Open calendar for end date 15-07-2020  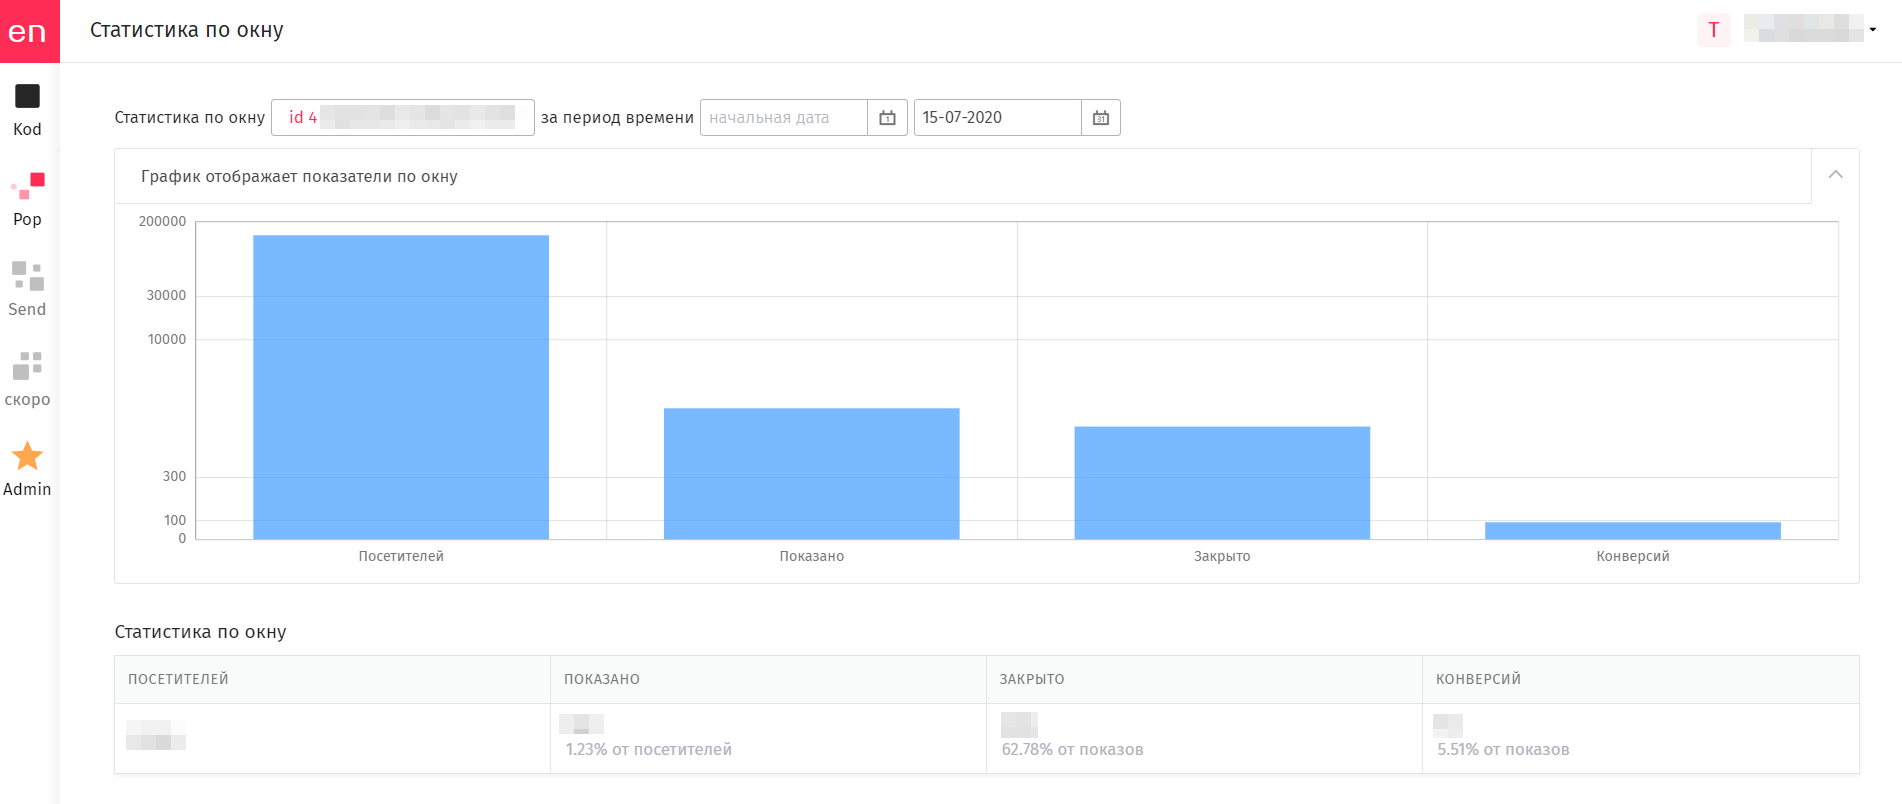tap(1101, 118)
